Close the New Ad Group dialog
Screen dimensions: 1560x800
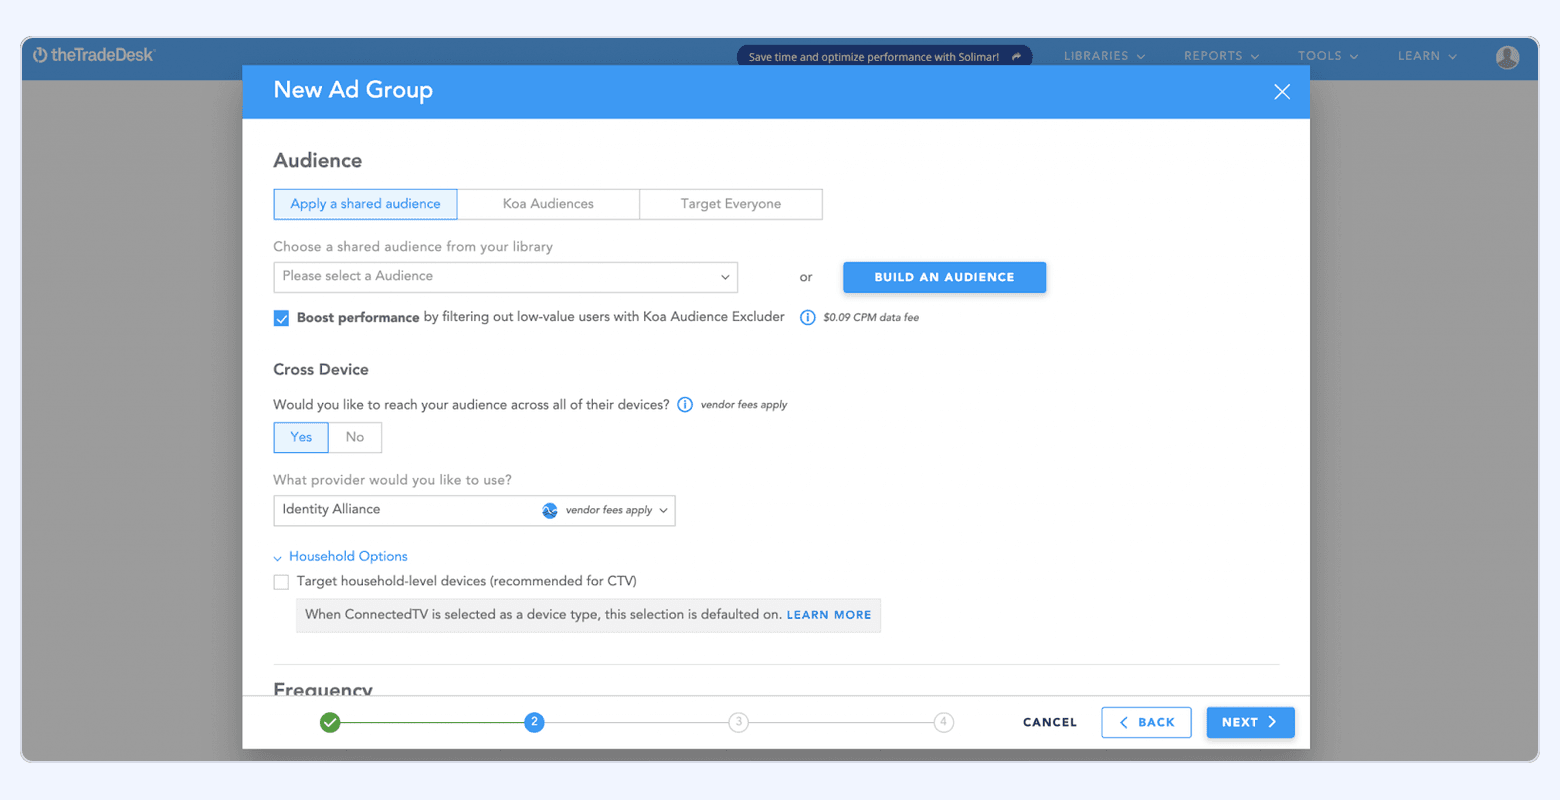click(1282, 92)
